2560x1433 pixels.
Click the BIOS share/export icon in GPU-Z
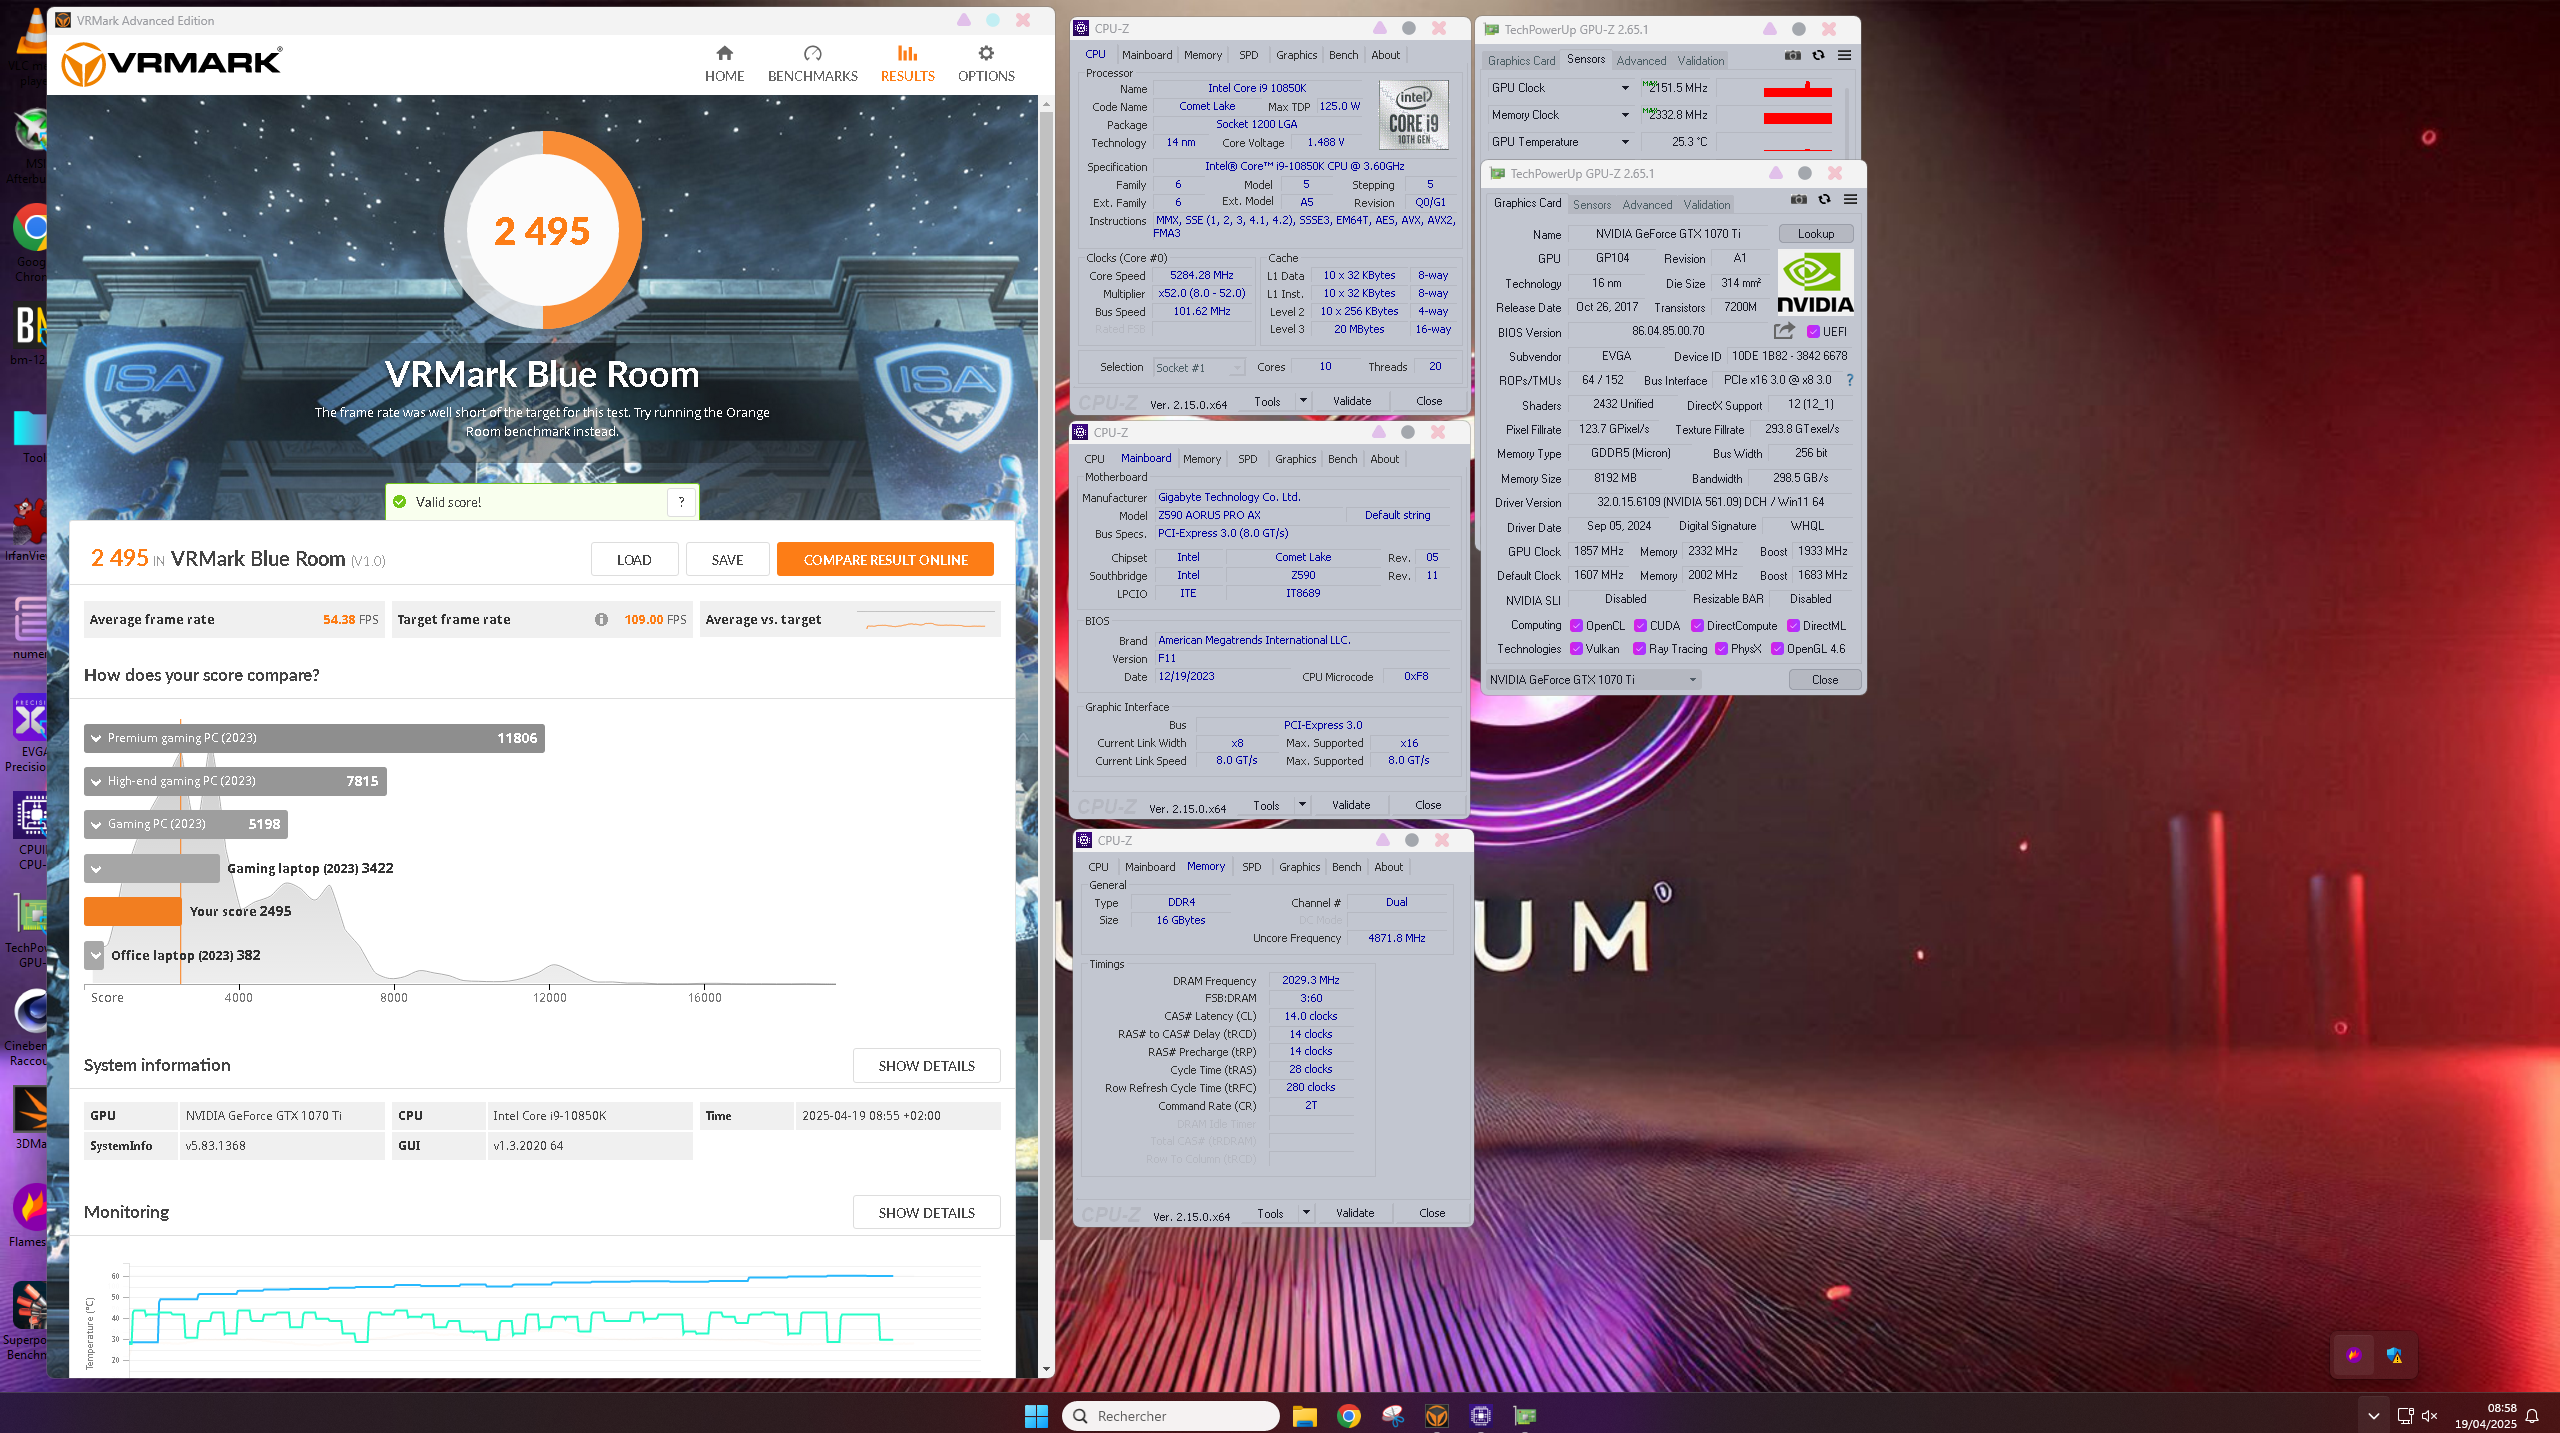pos(1784,331)
